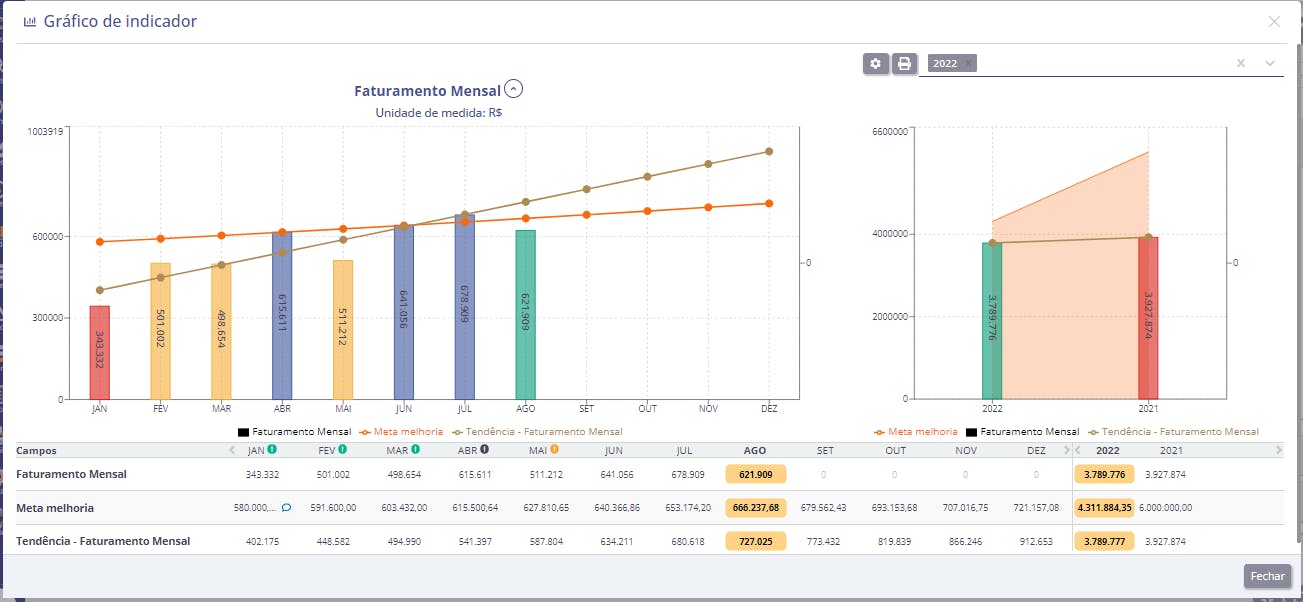
Task: Click the Fechar button
Action: point(1267,576)
